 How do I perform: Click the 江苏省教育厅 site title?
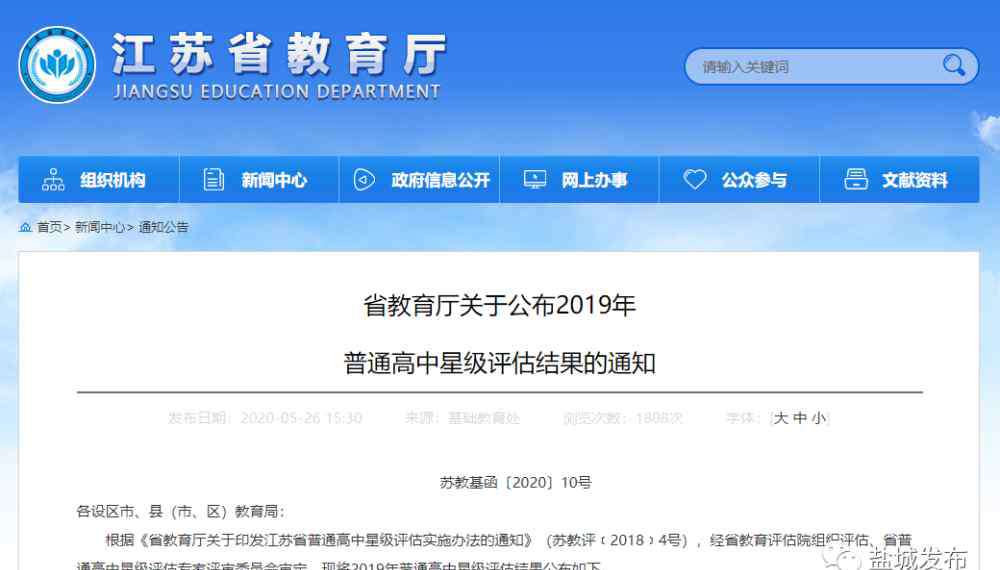(x=279, y=54)
